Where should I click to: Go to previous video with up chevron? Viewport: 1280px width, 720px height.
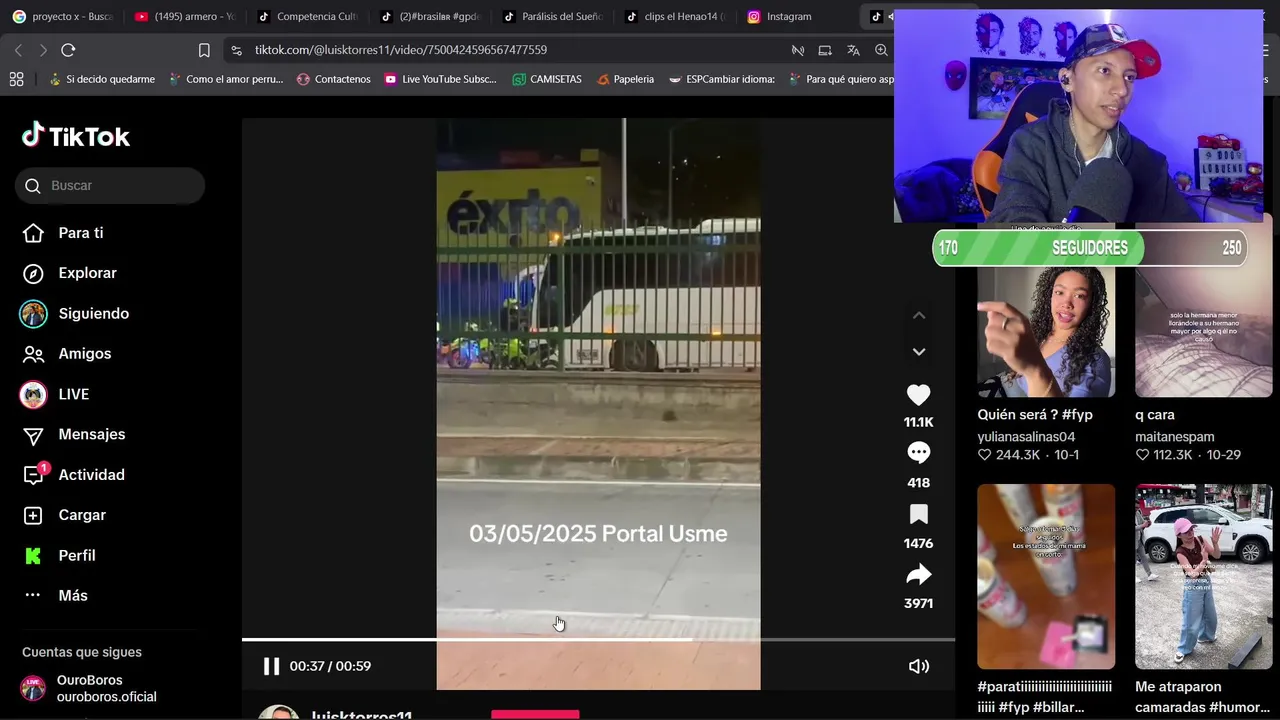click(x=919, y=315)
